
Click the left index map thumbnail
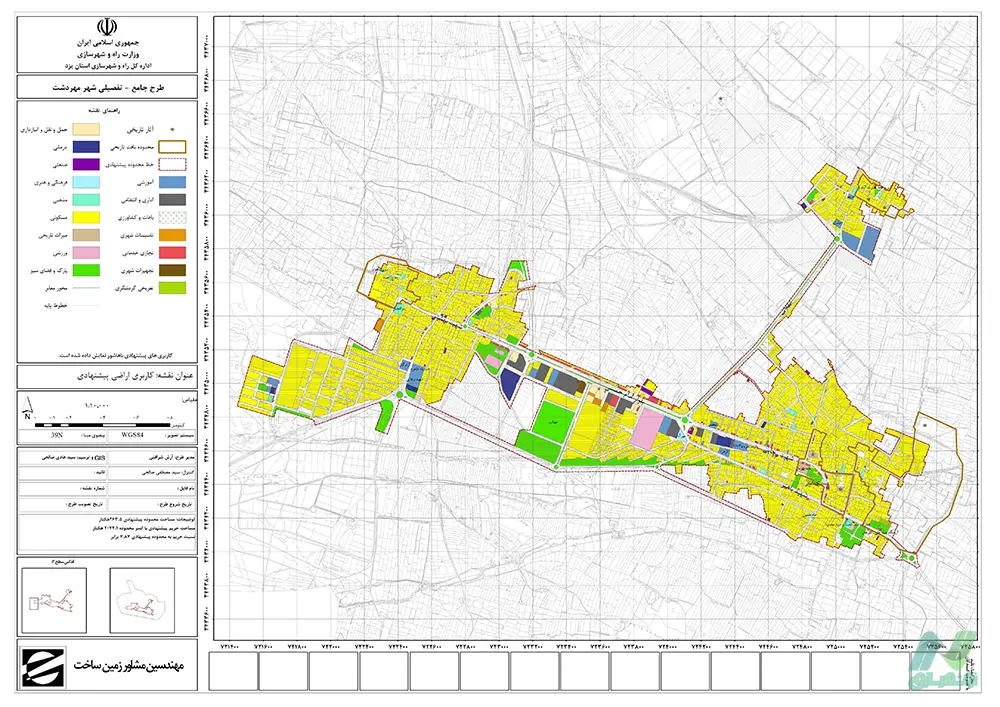click(x=54, y=601)
